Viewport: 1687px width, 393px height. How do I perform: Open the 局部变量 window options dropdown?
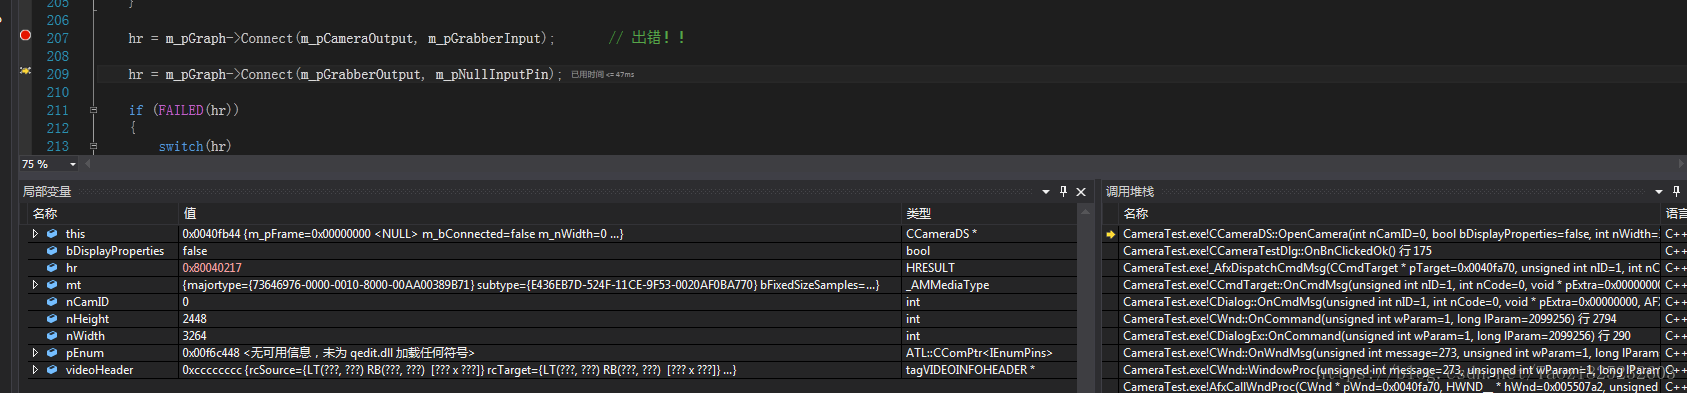click(1046, 191)
